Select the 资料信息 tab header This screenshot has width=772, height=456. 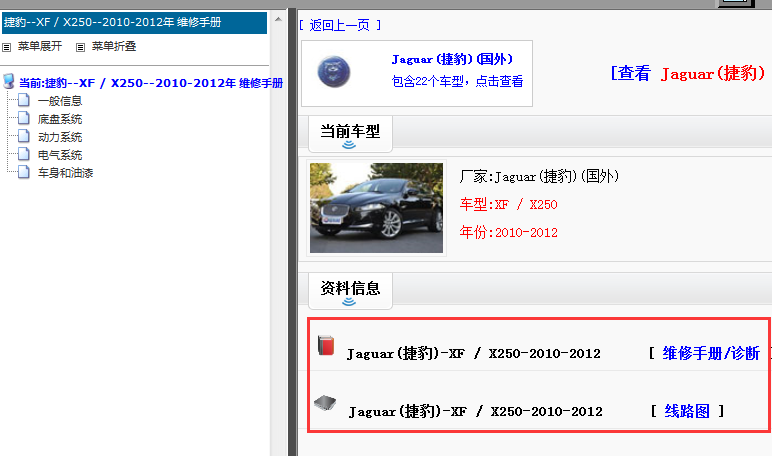[x=350, y=291]
